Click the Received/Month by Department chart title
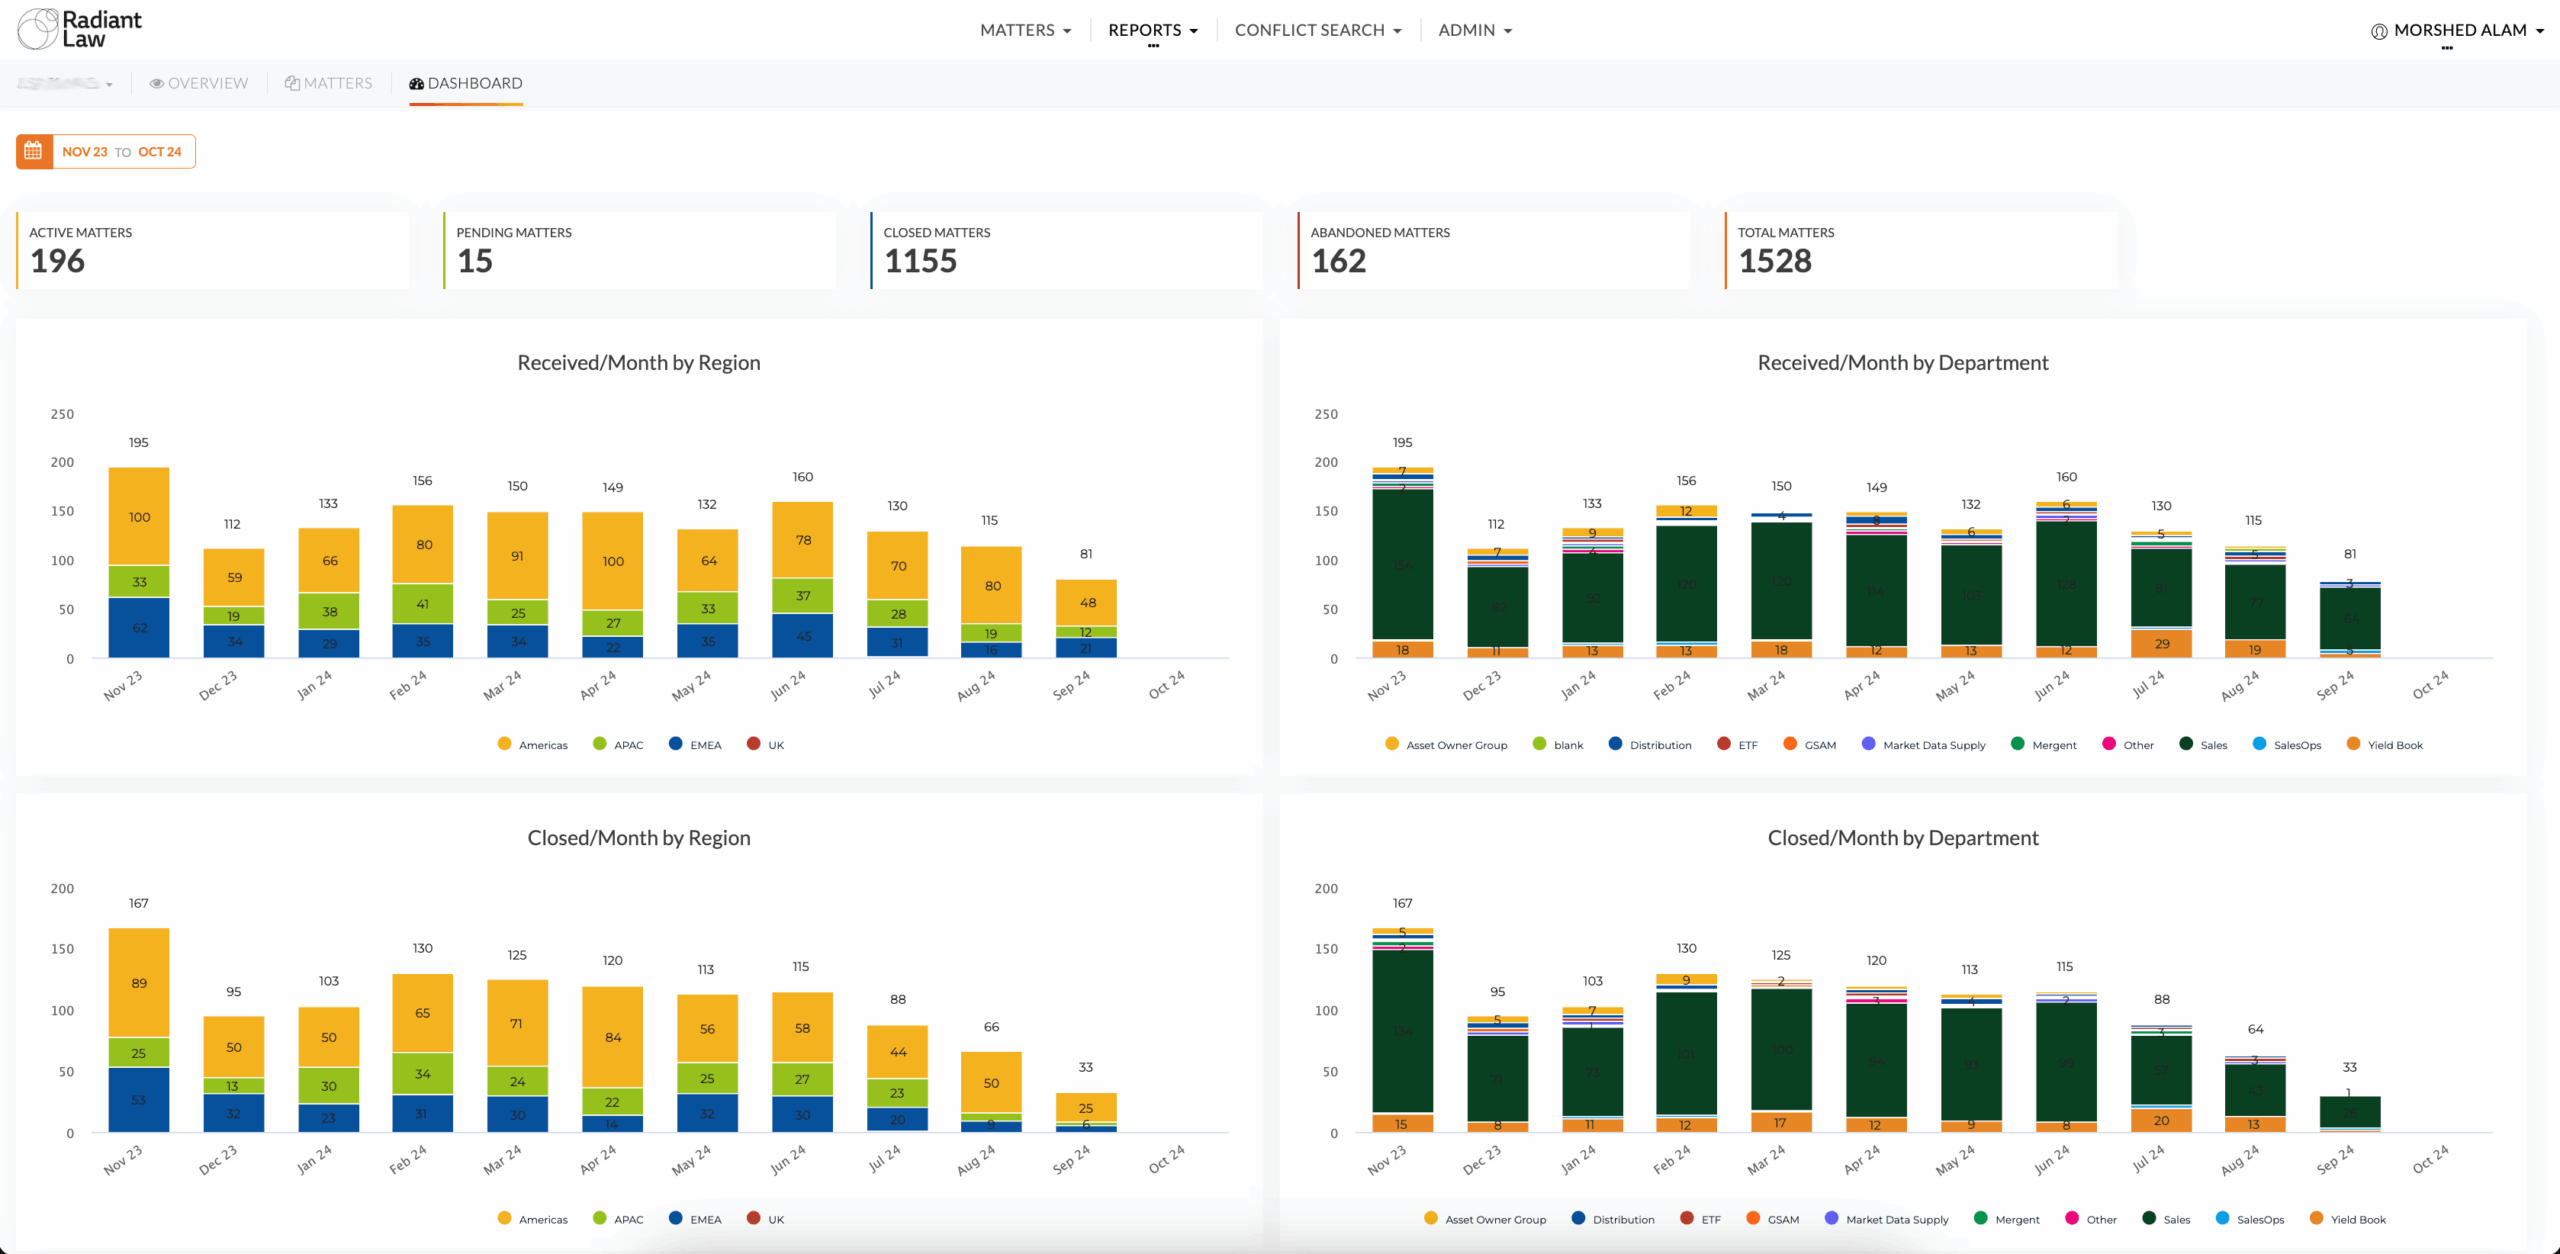This screenshot has height=1254, width=2560. [1903, 363]
